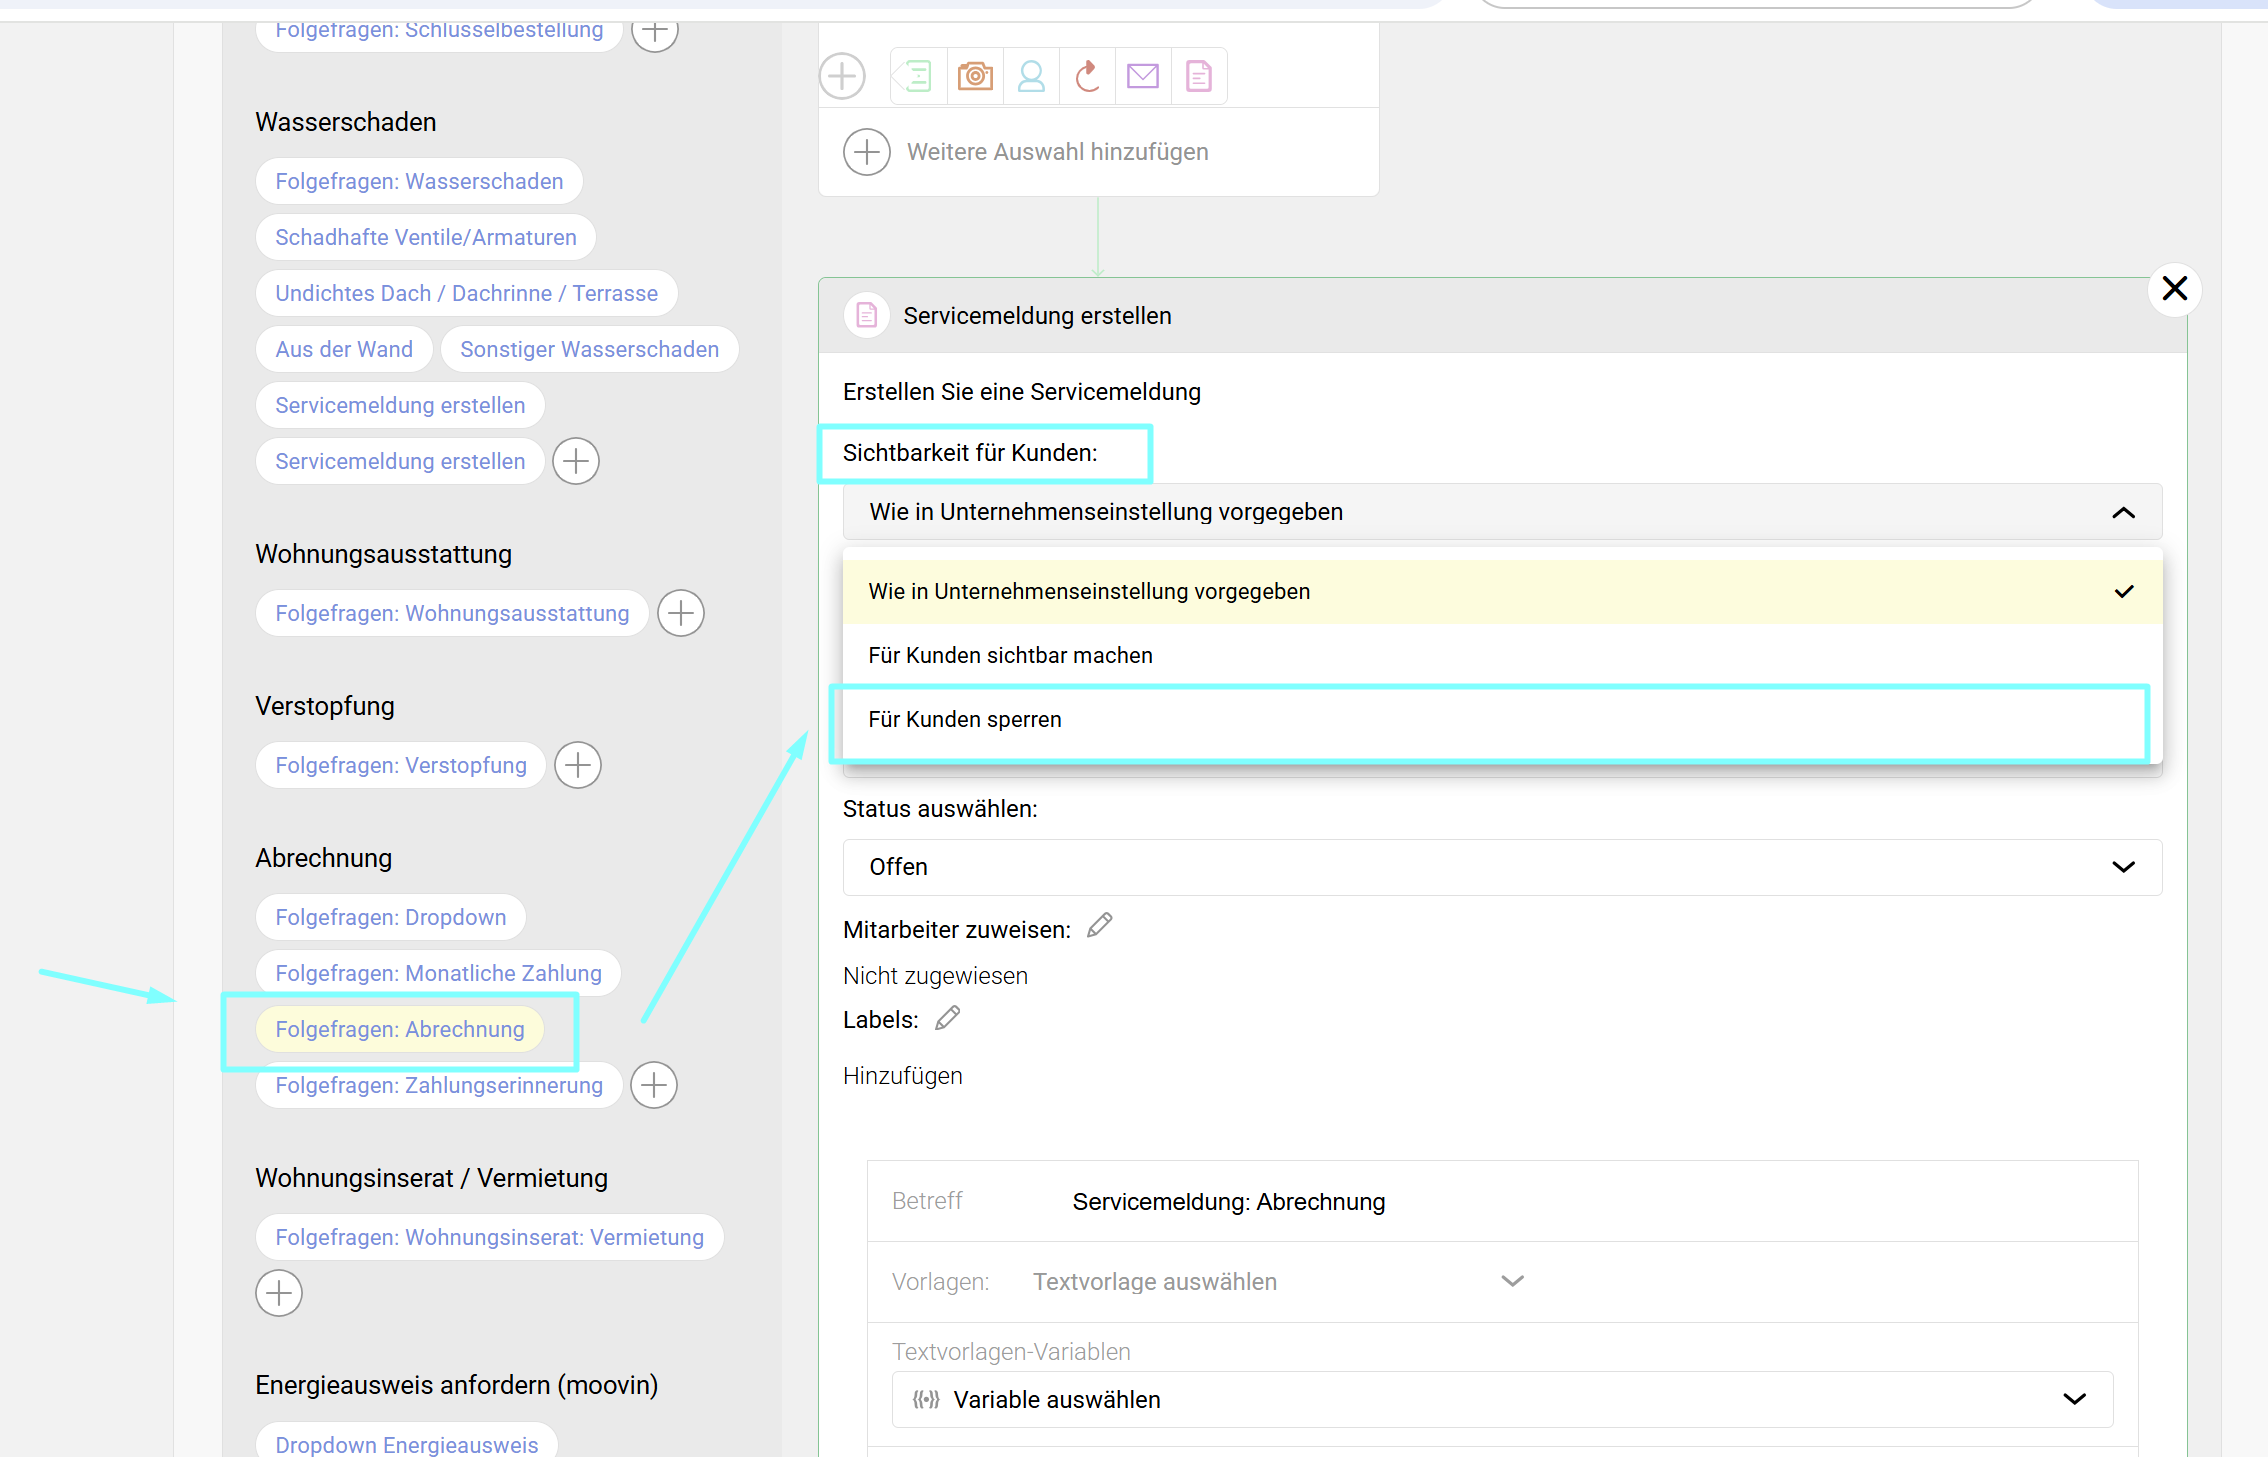The height and width of the screenshot is (1457, 2268).
Task: Choose Für Kunden sichtbar machen option
Action: [x=1011, y=656]
